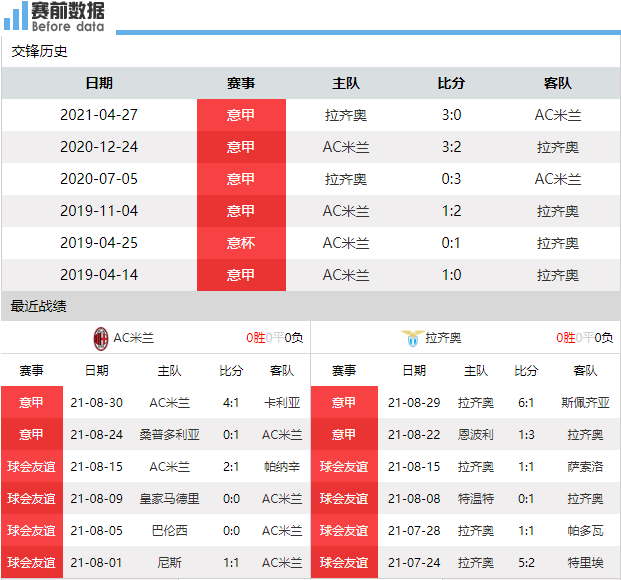Click score 2:1 against 帕纳辛
The width and height of the screenshot is (621, 580).
[x=231, y=467]
